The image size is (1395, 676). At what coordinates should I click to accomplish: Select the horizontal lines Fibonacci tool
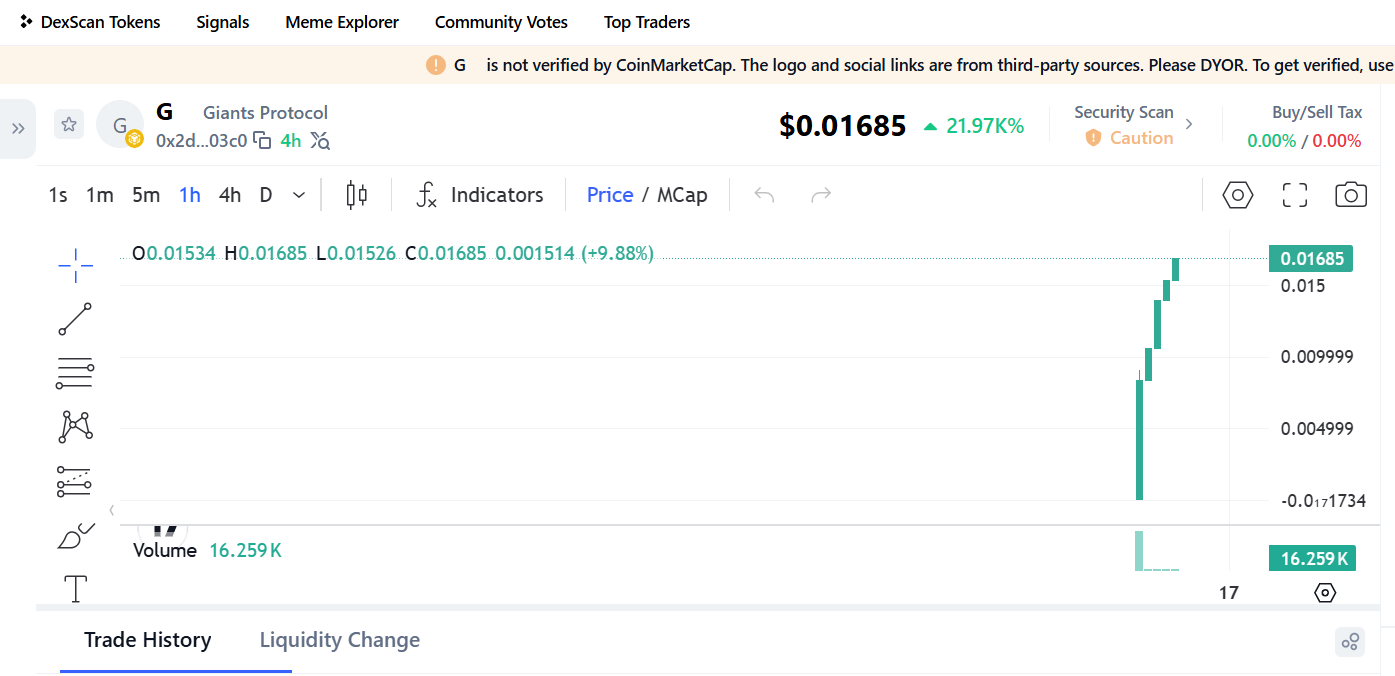[x=76, y=373]
